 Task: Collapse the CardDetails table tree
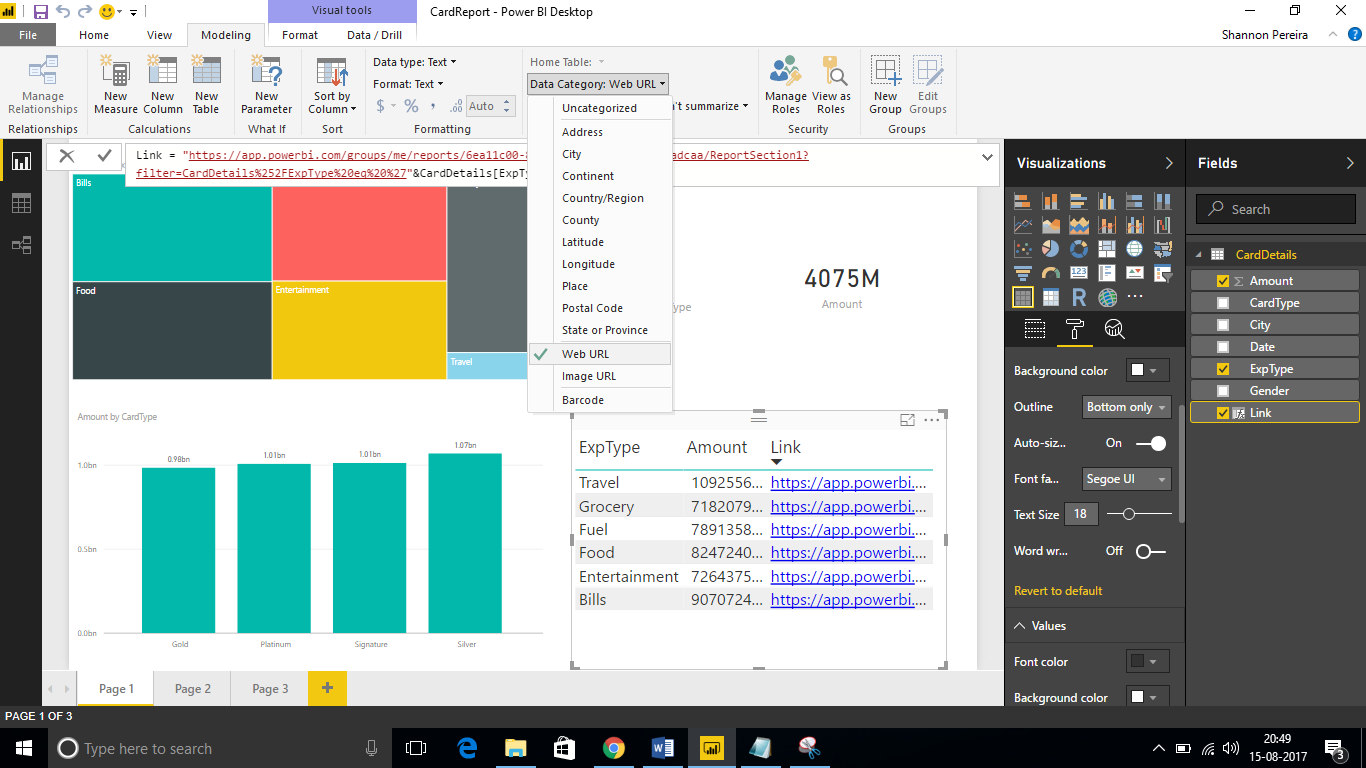pos(1199,255)
